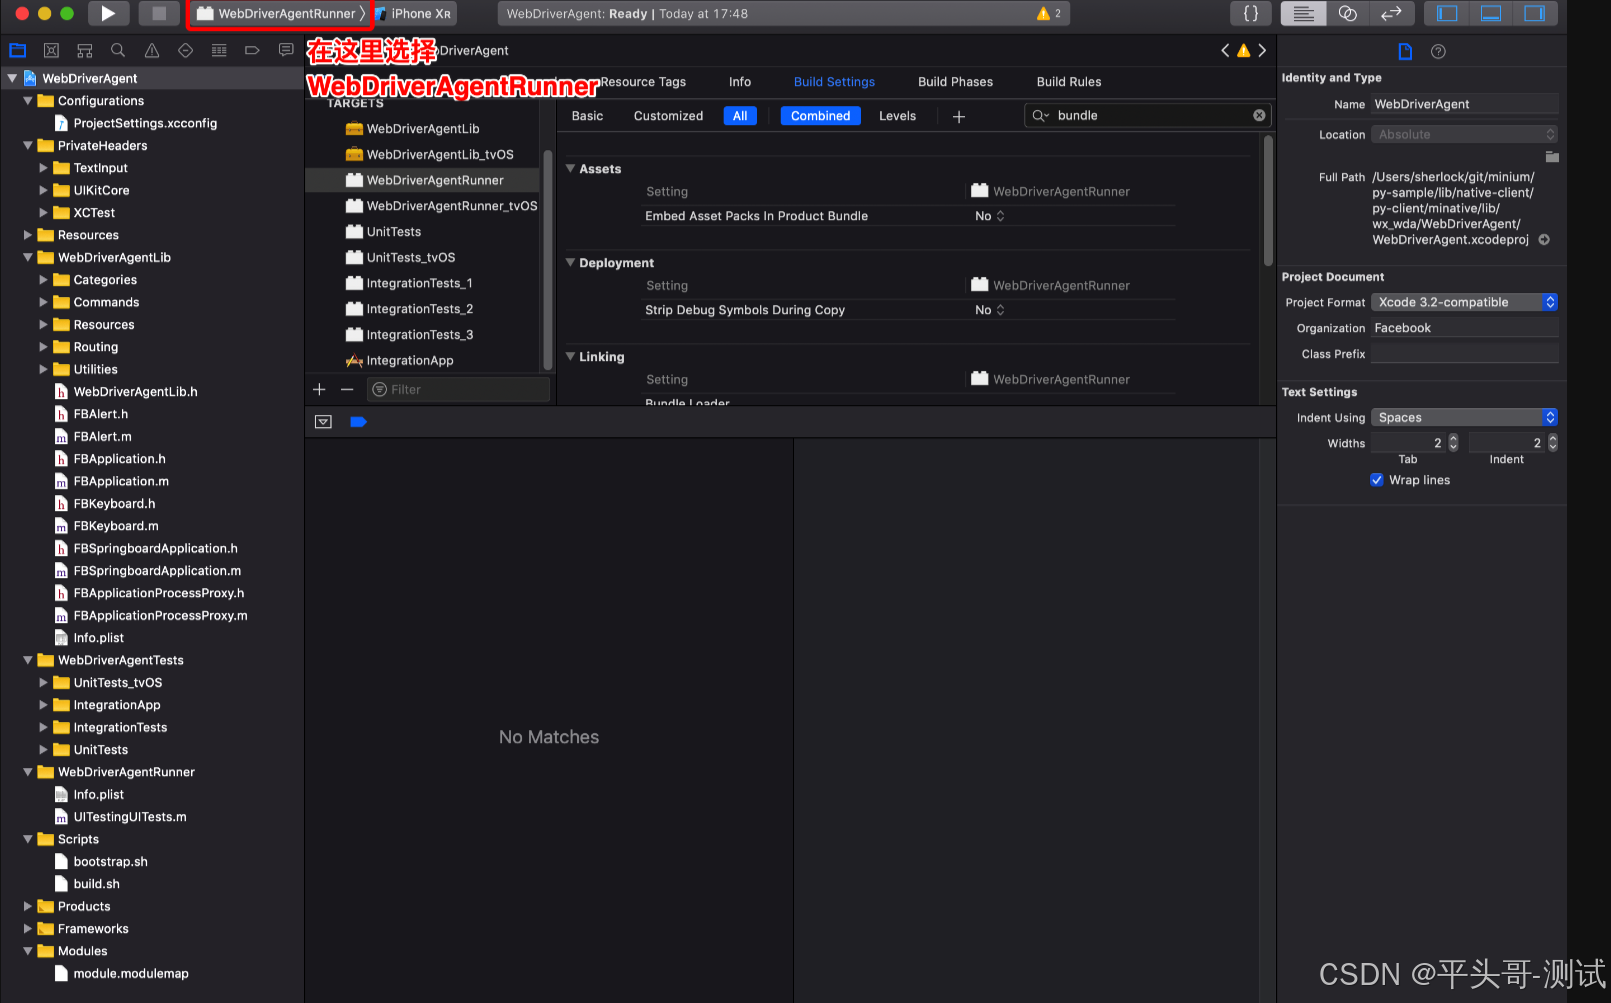
Task: Go to next issue arrow
Action: (1262, 50)
